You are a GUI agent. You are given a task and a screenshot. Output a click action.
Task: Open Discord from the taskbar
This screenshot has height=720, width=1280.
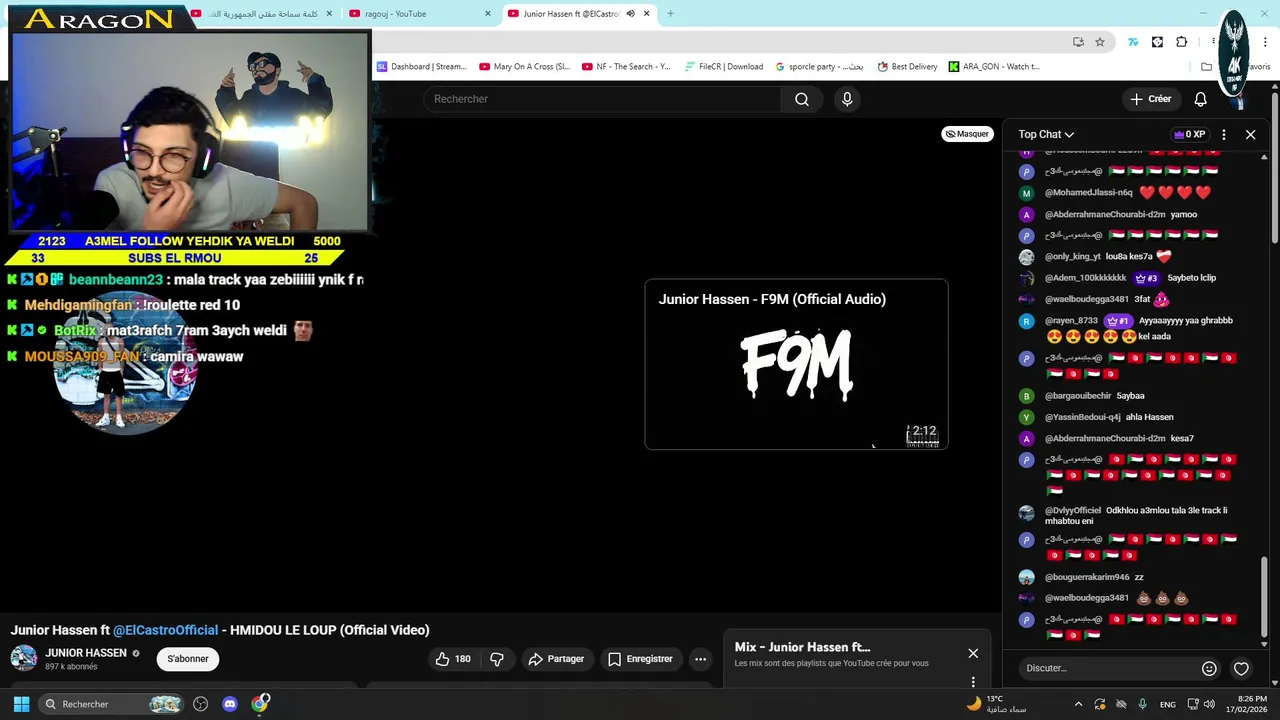pos(230,704)
